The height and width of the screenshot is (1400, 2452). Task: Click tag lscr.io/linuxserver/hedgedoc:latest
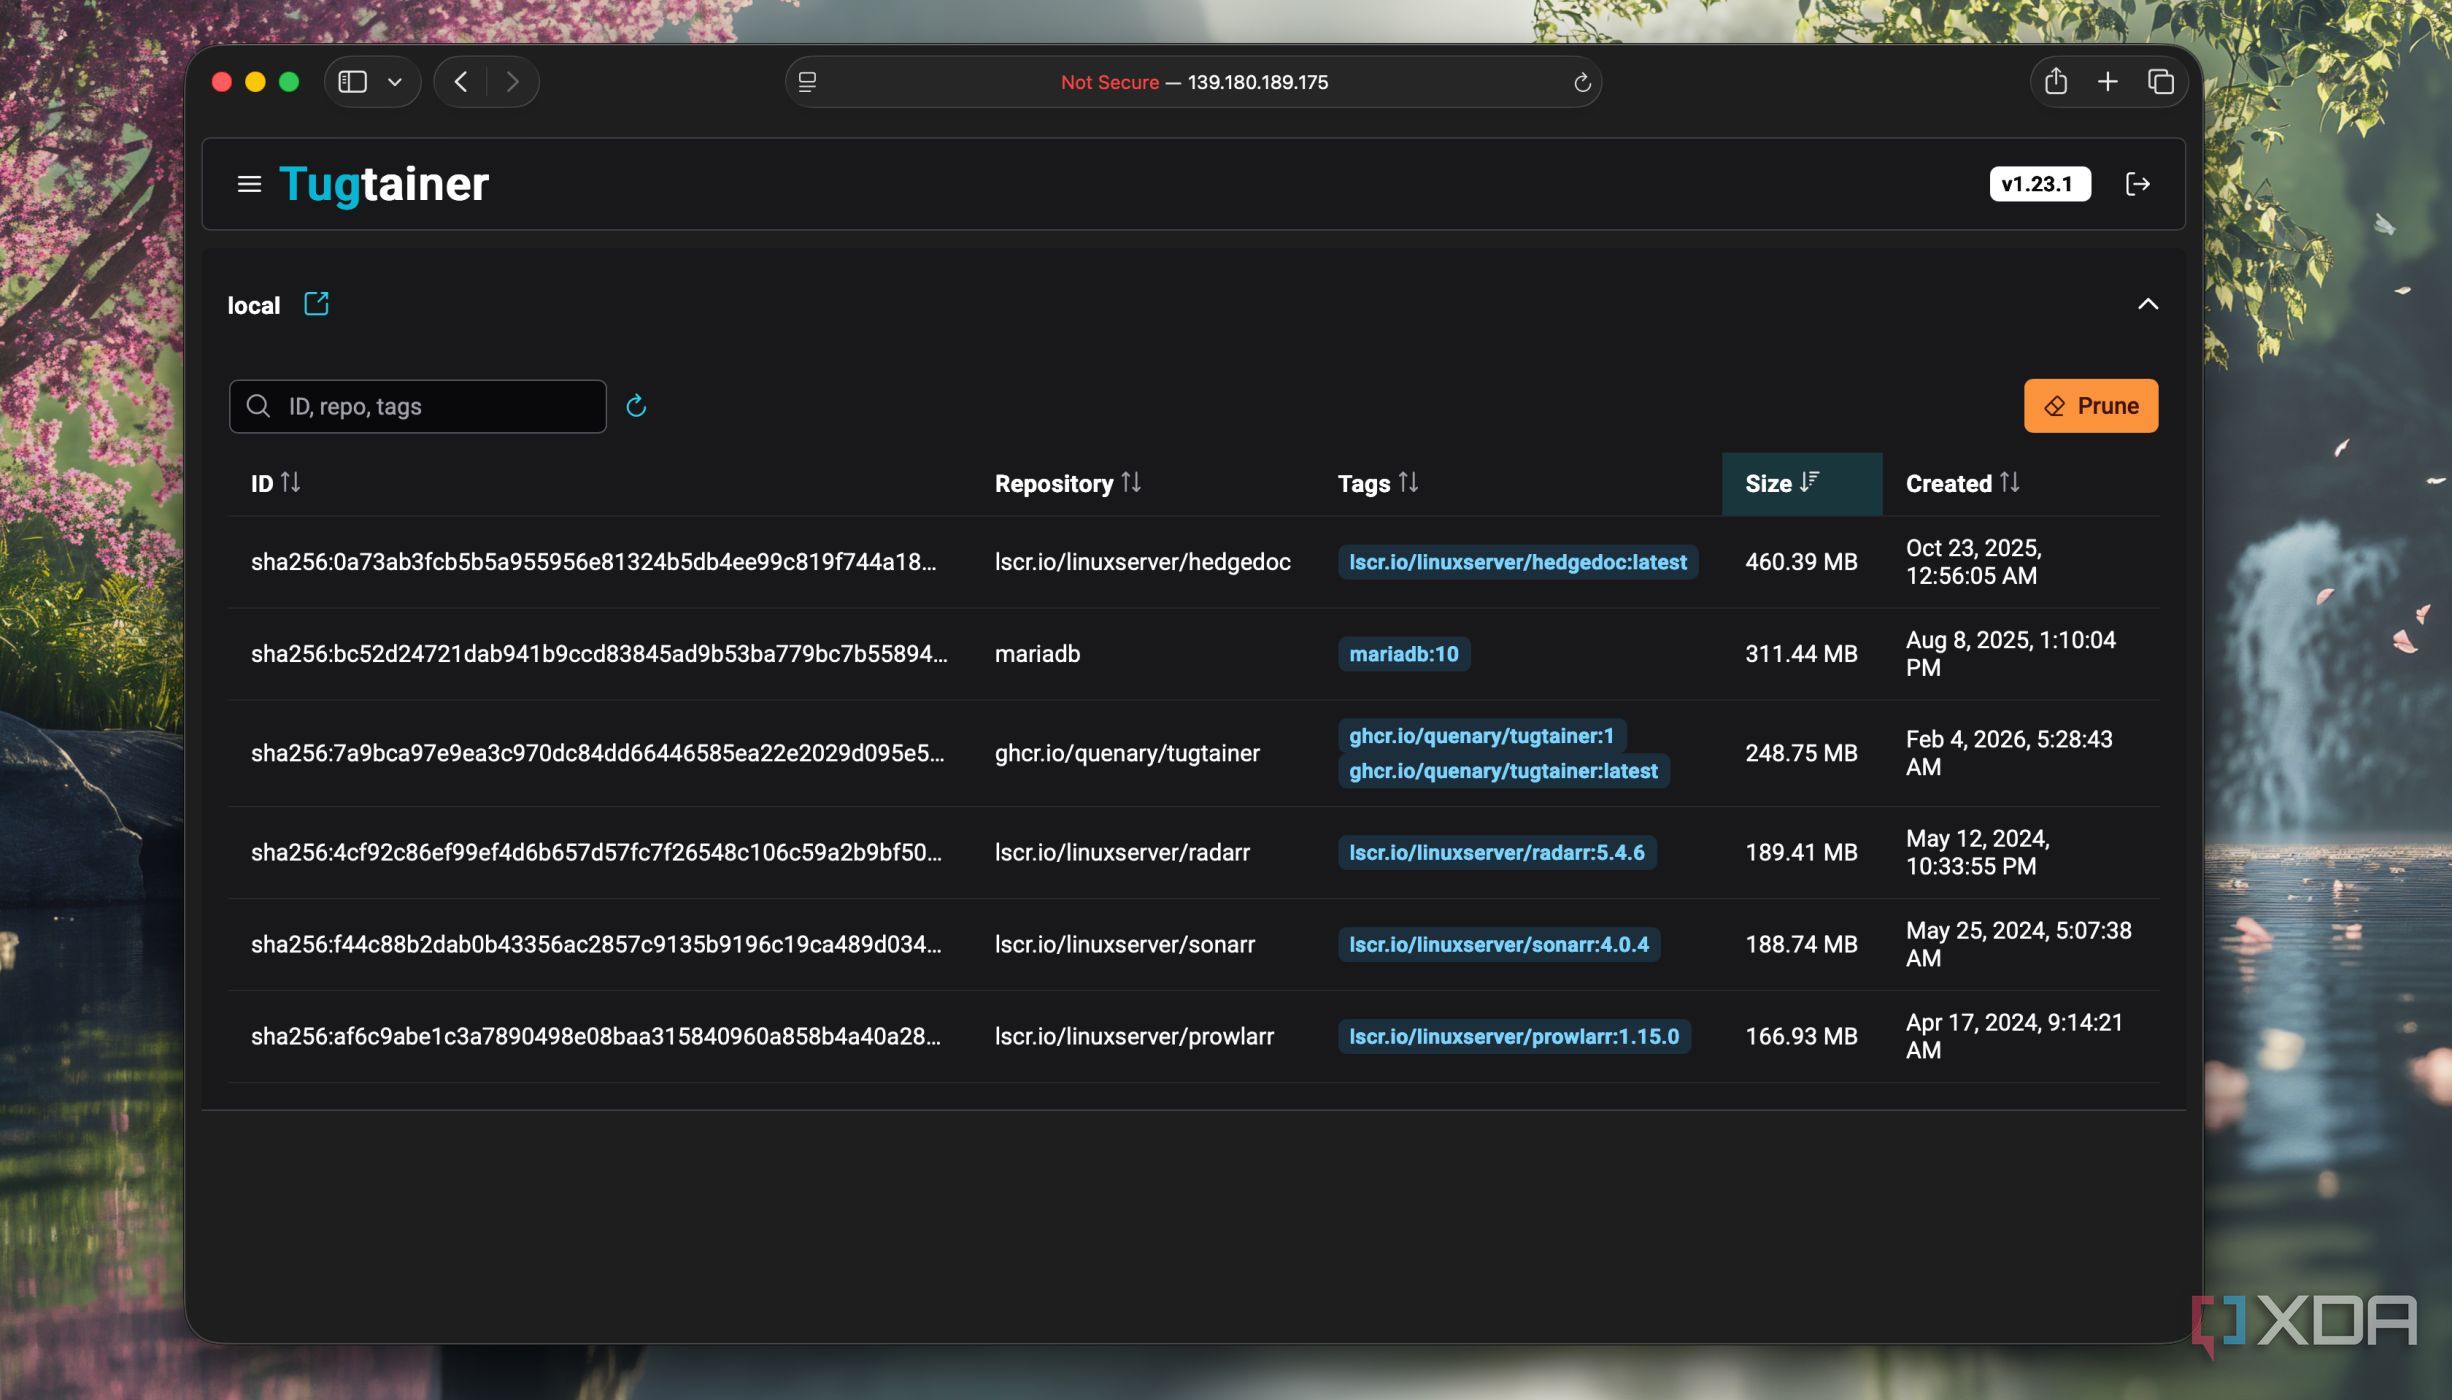point(1517,562)
